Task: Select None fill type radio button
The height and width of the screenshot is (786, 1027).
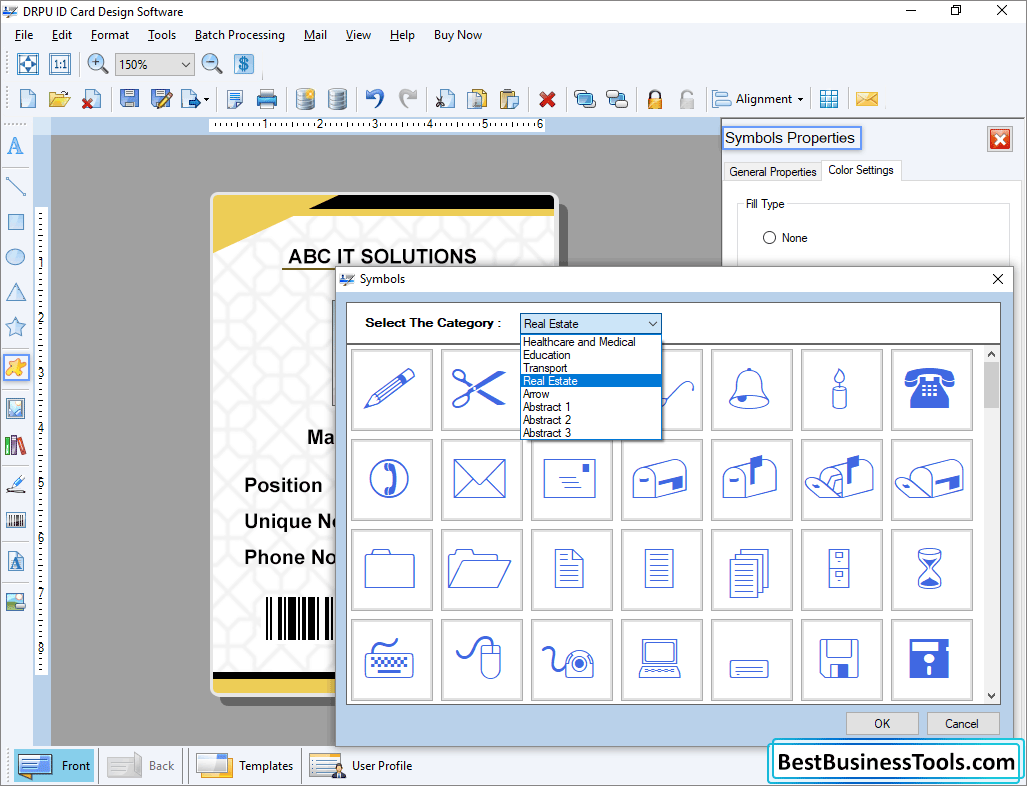Action: [769, 238]
